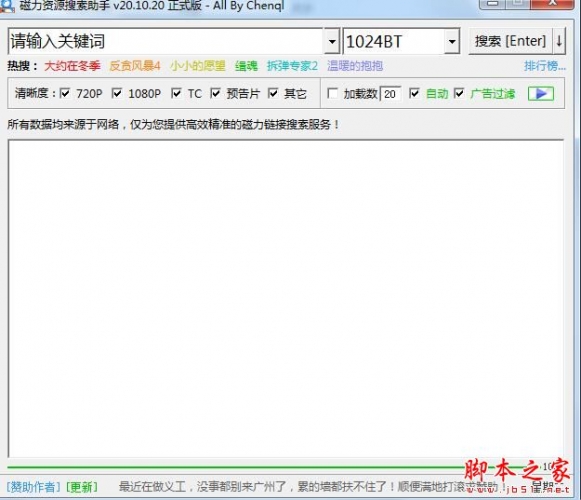Click the 清晰度 label
Screen dimensions: 581x500
(x=35, y=93)
